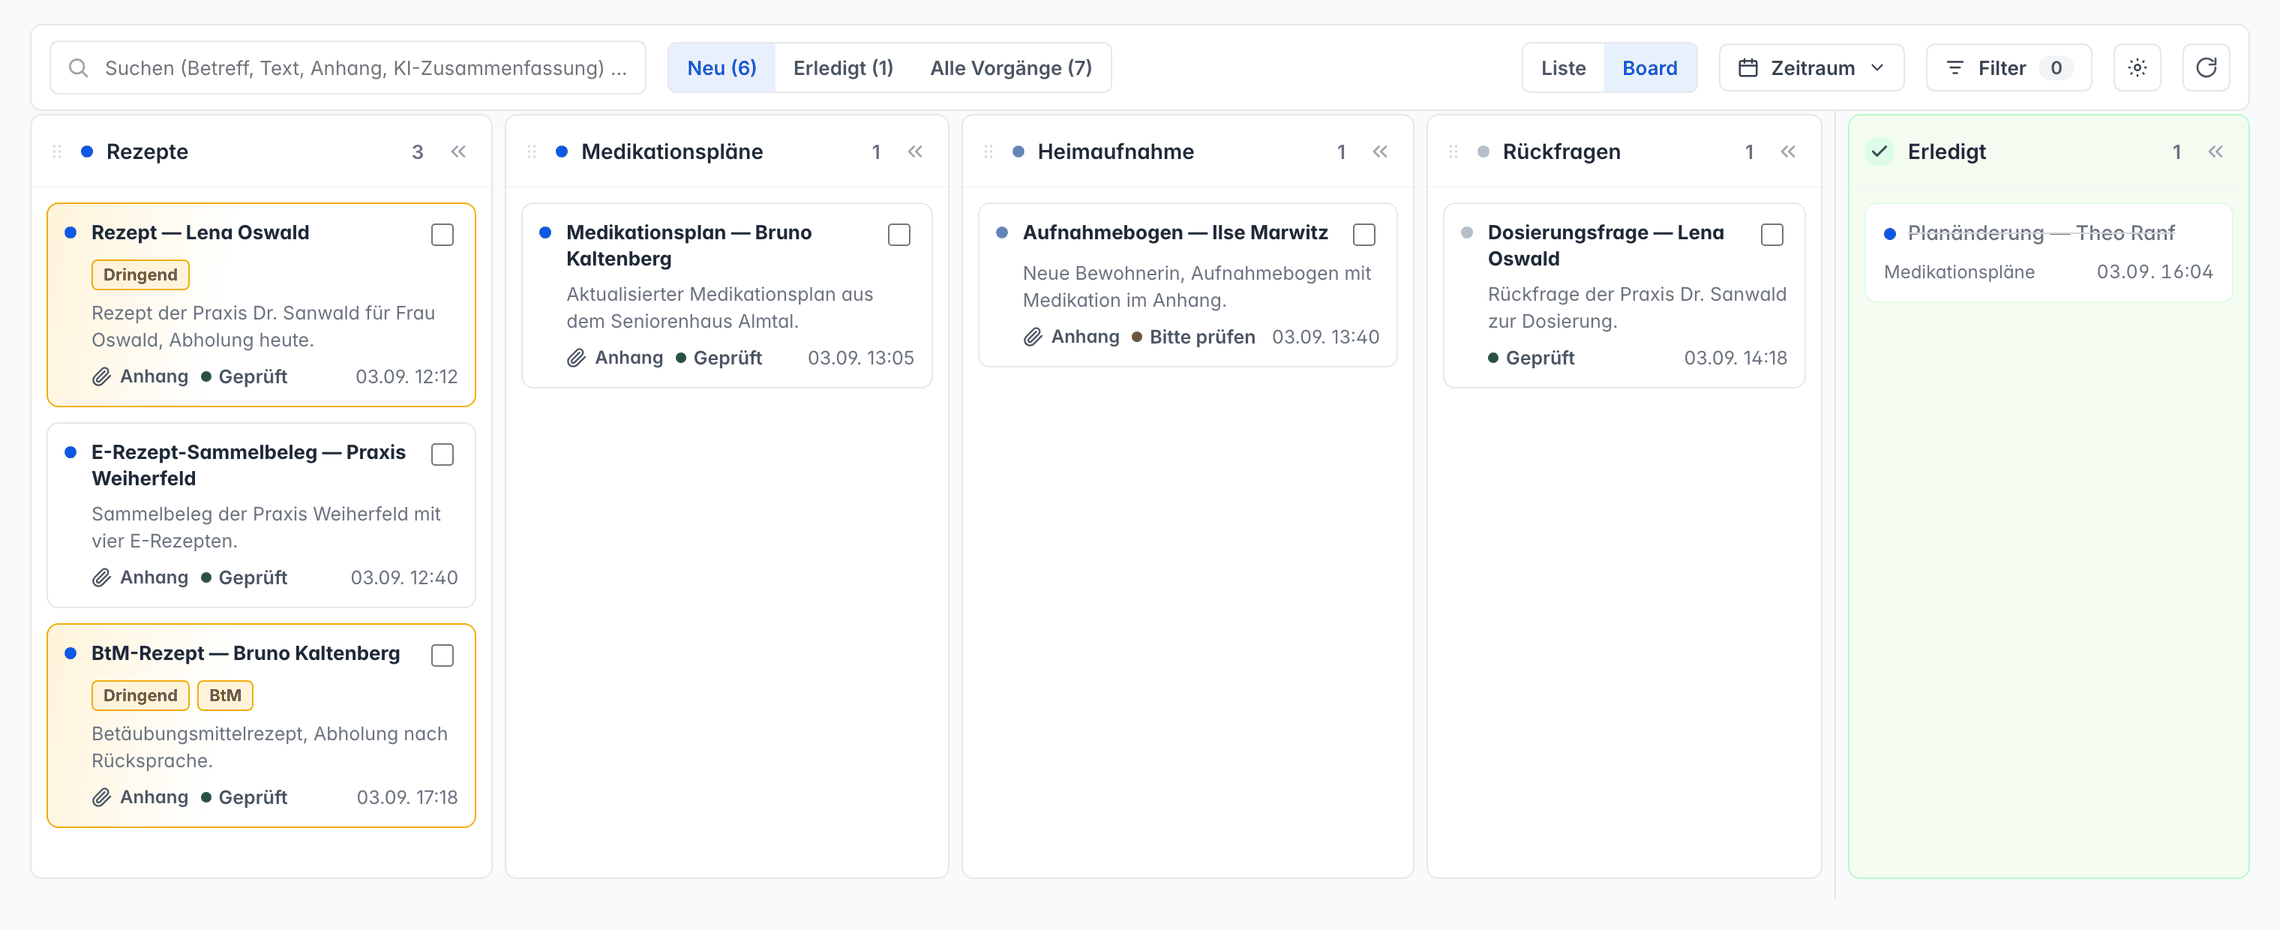Show Alle Vorgänge (7) tab
Screen dimensions: 2280x930
coord(1011,68)
